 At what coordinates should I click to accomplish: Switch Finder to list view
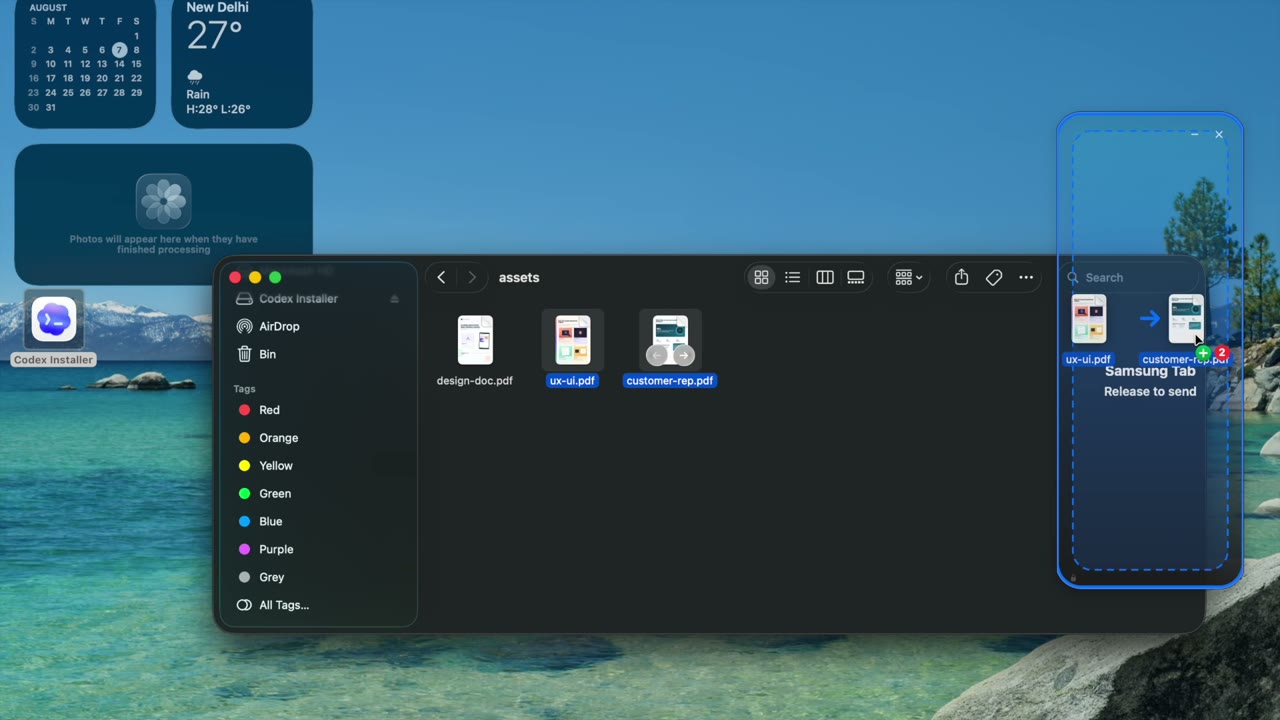tap(792, 278)
